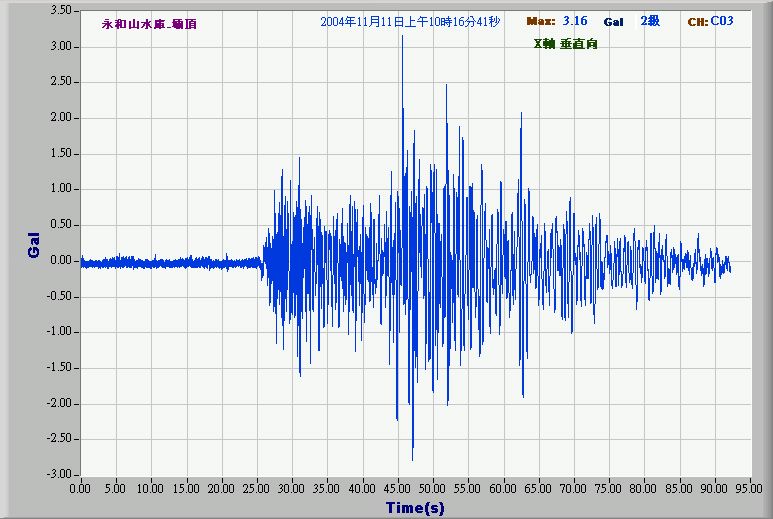Click the Gal unit label in header
Image resolution: width=773 pixels, height=519 pixels.
tap(613, 22)
